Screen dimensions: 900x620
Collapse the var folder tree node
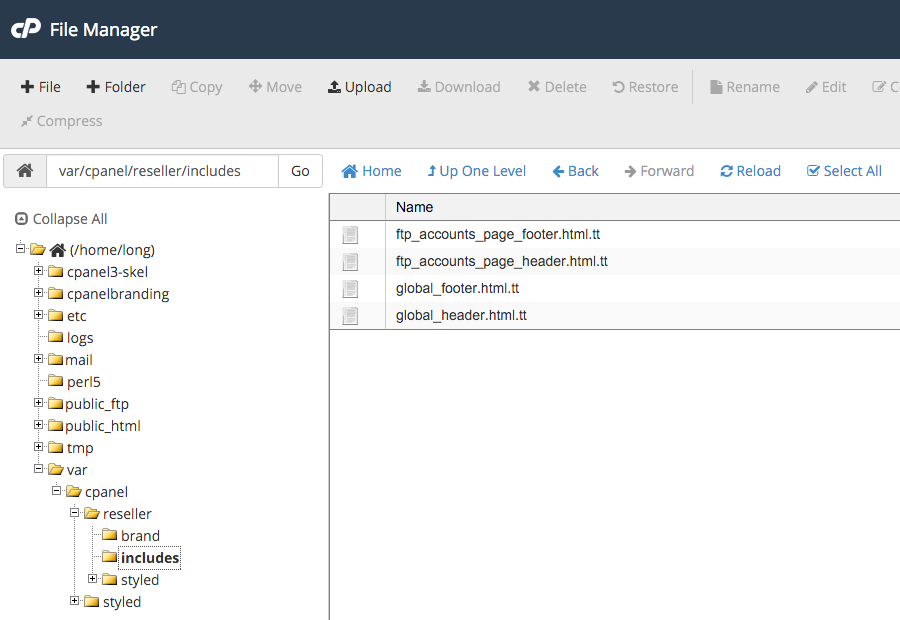coord(39,469)
